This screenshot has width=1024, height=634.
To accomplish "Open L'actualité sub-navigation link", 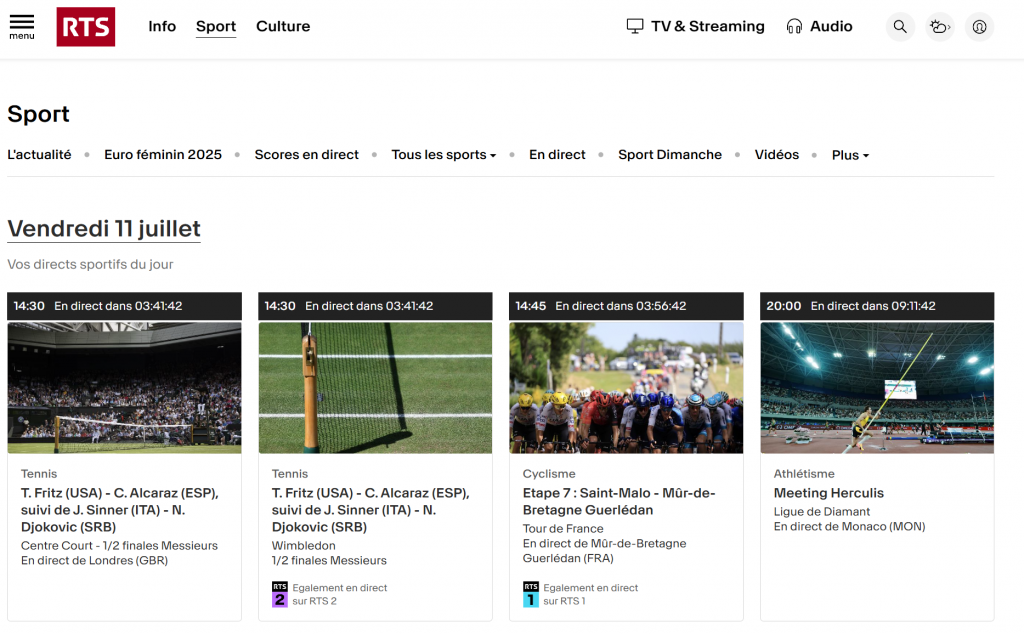I will click(x=39, y=155).
